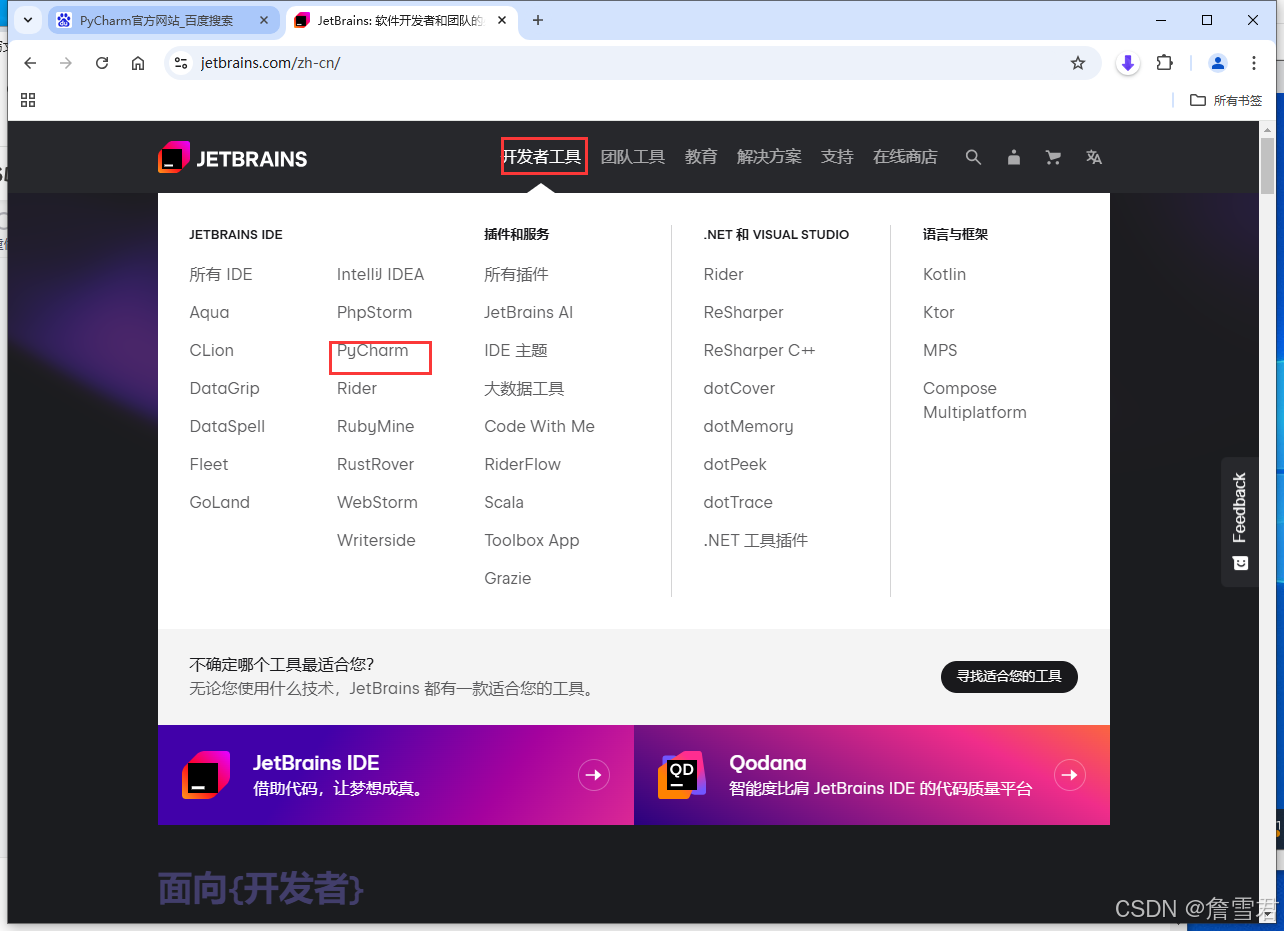Open the .NET 工具插件 link

756,541
